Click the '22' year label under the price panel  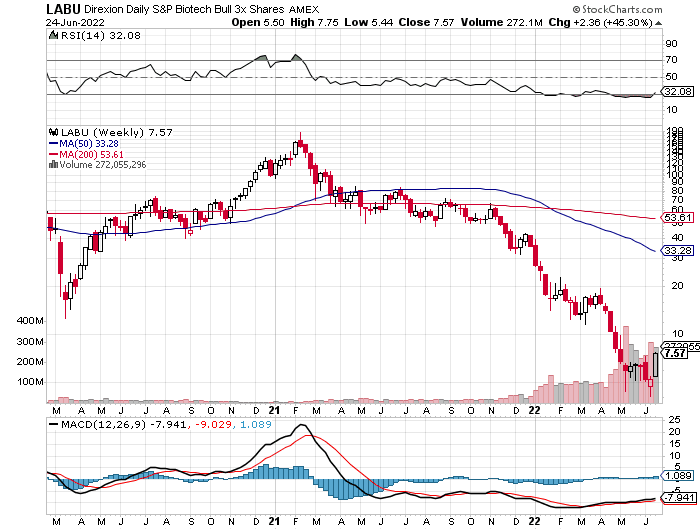tap(534, 410)
